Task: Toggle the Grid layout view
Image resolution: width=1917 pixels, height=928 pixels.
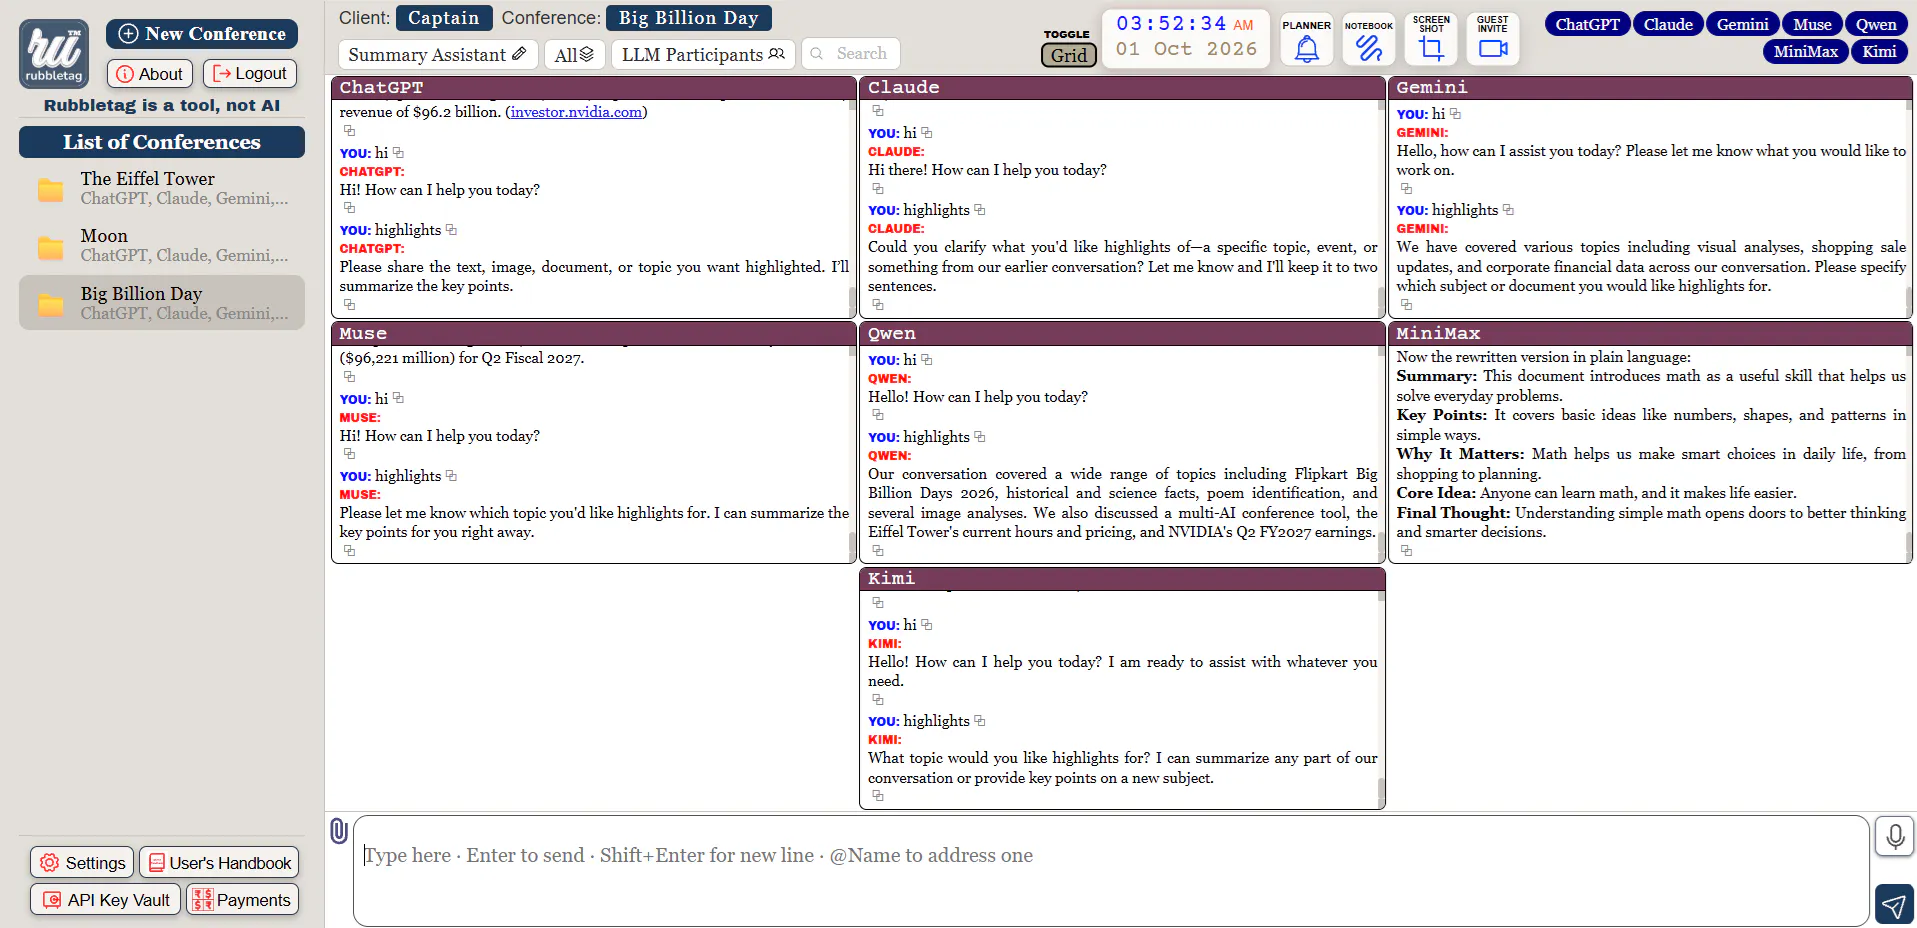Action: pyautogui.click(x=1068, y=55)
